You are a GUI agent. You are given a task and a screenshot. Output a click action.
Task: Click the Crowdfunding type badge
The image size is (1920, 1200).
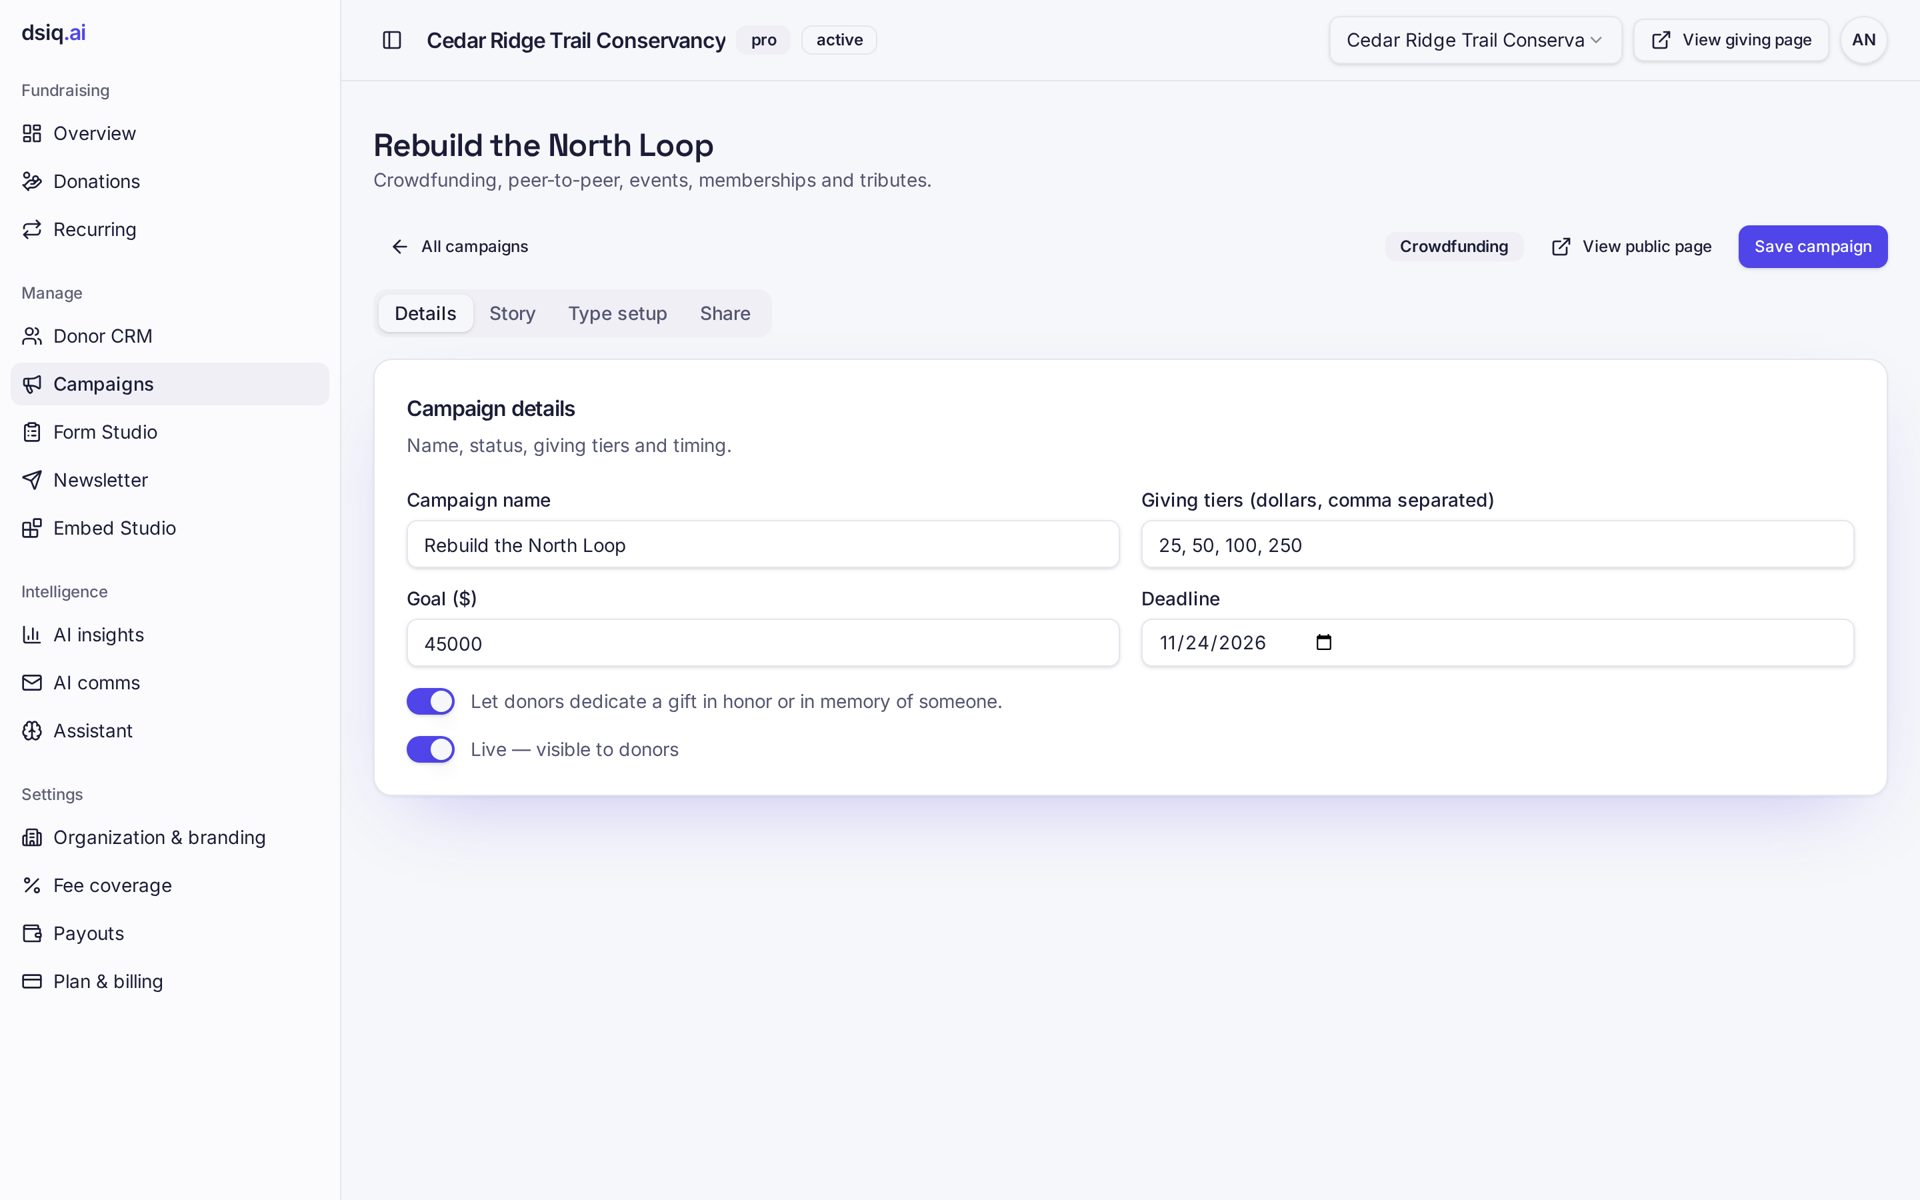[x=1453, y=246]
